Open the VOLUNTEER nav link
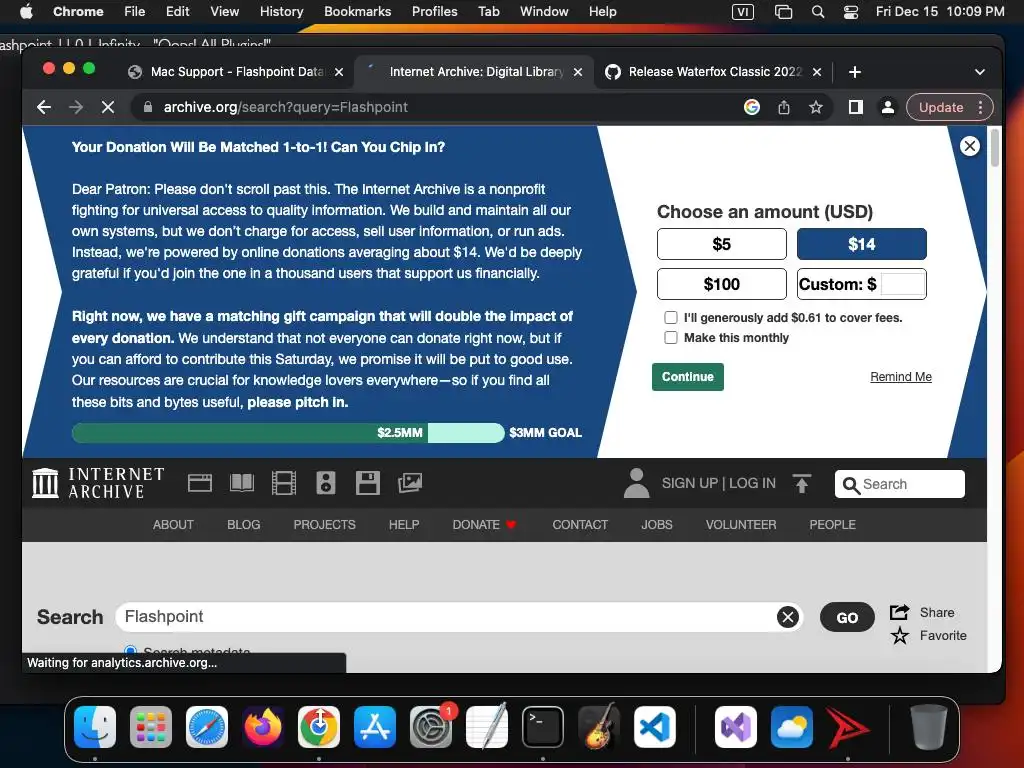 tap(741, 524)
